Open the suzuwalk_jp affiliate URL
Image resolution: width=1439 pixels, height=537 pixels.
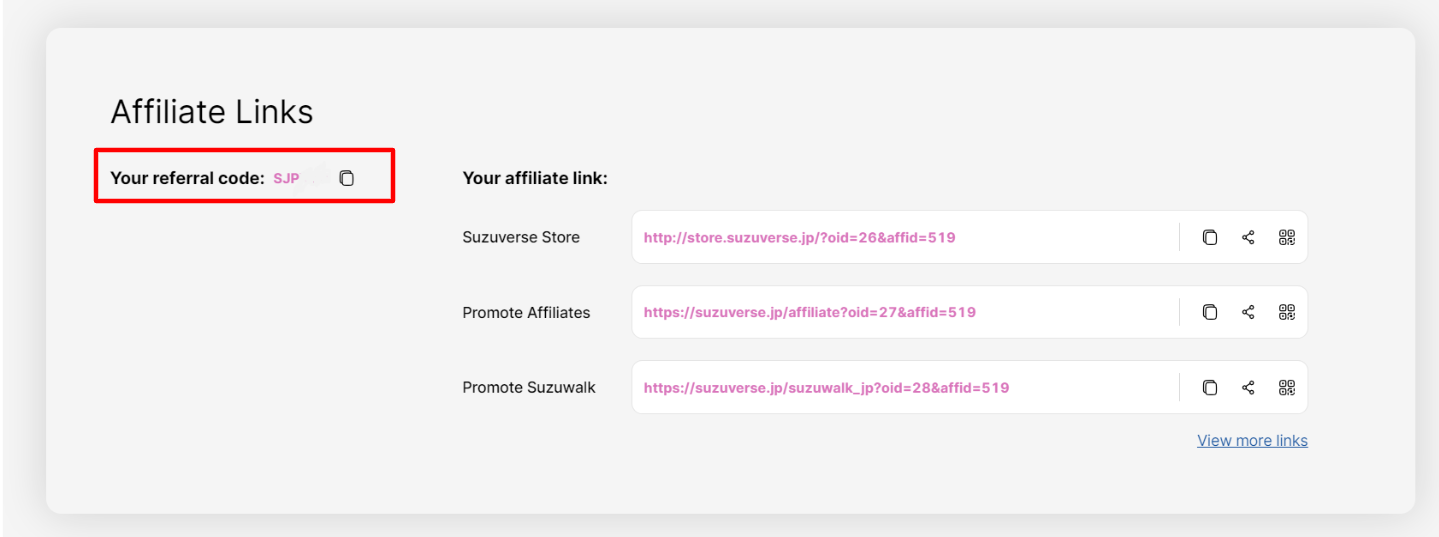point(826,387)
